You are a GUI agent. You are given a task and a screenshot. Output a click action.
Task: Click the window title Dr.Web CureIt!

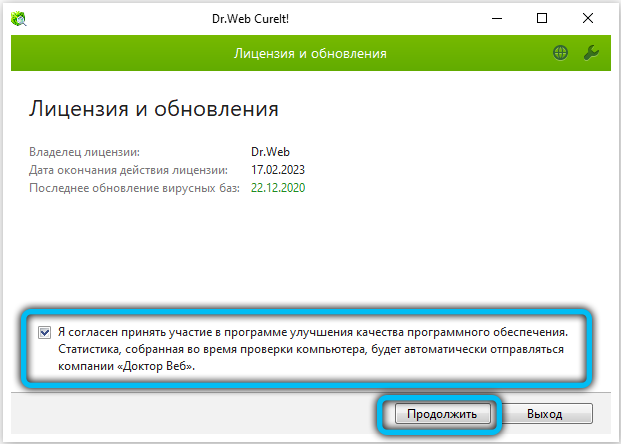[x=250, y=19]
